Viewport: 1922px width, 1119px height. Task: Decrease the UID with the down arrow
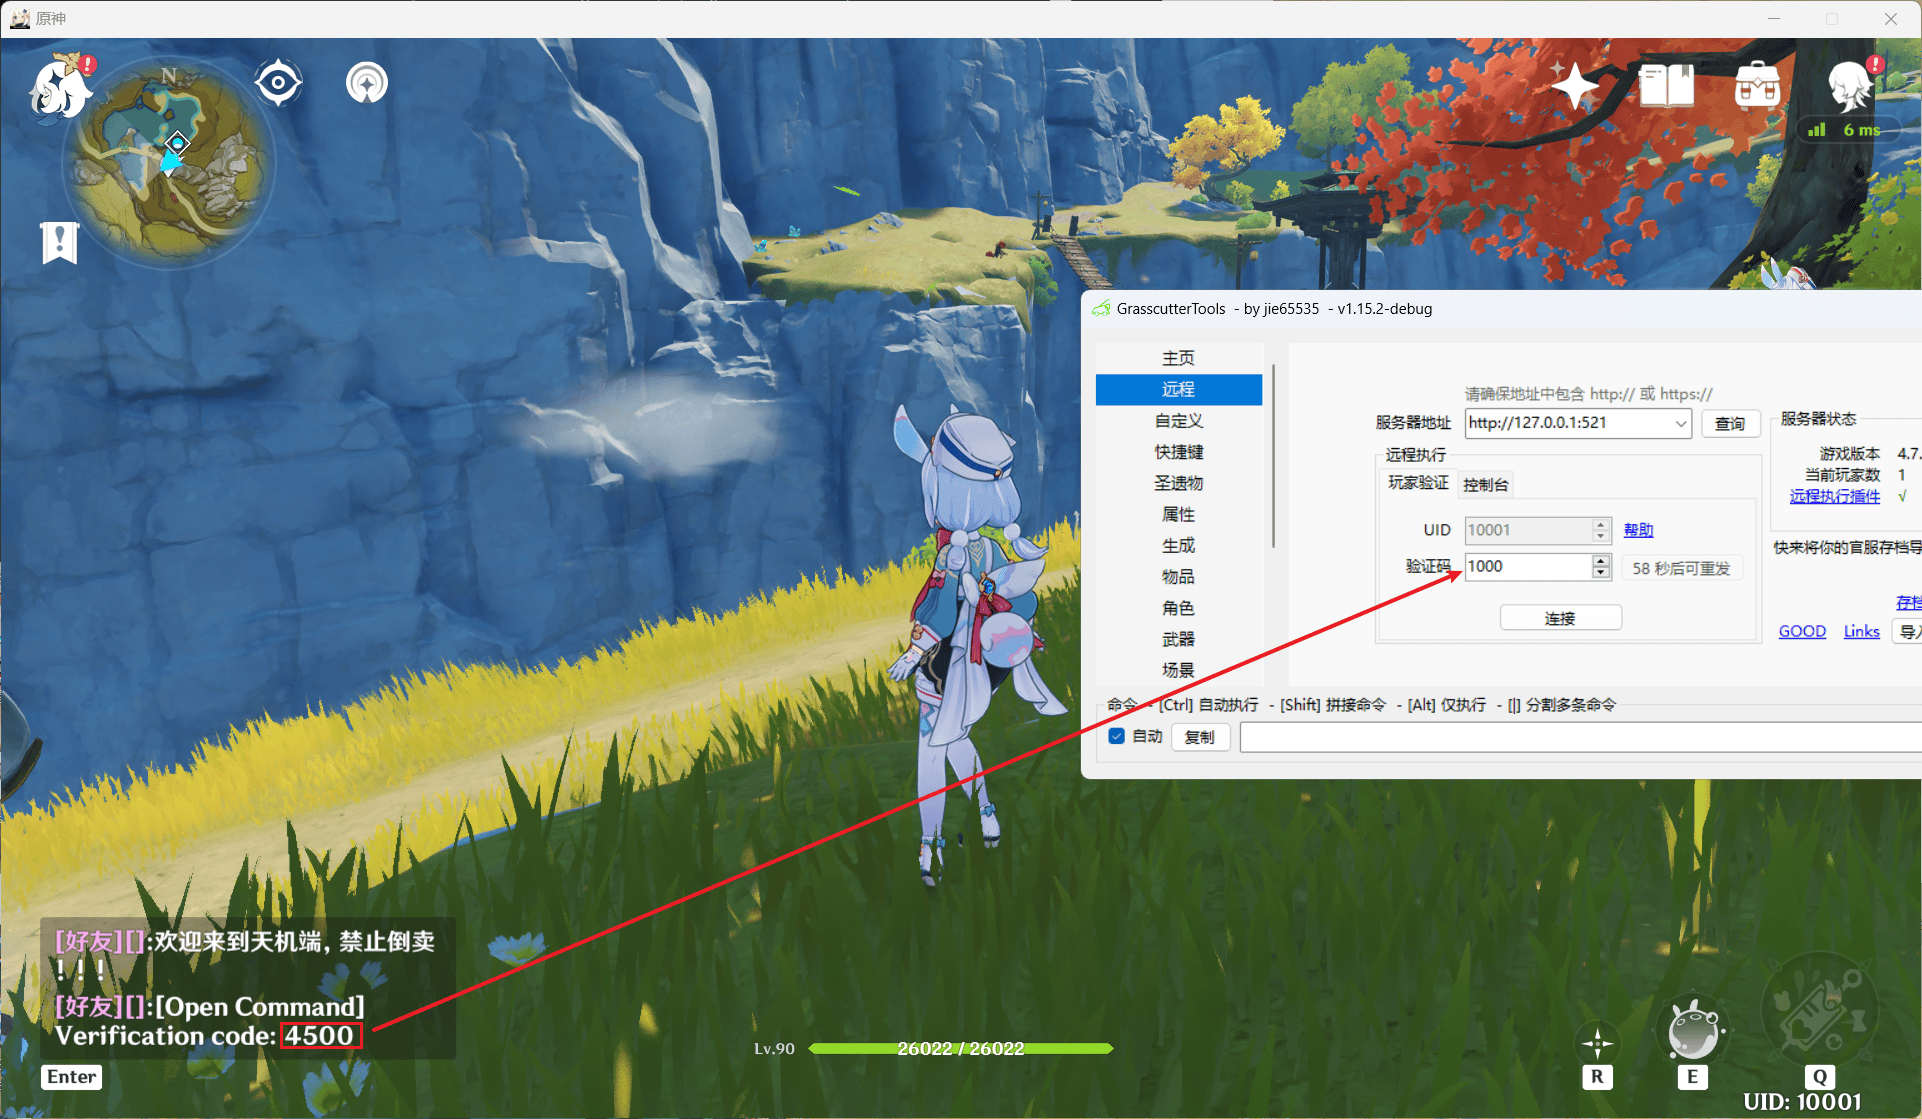pos(1601,537)
